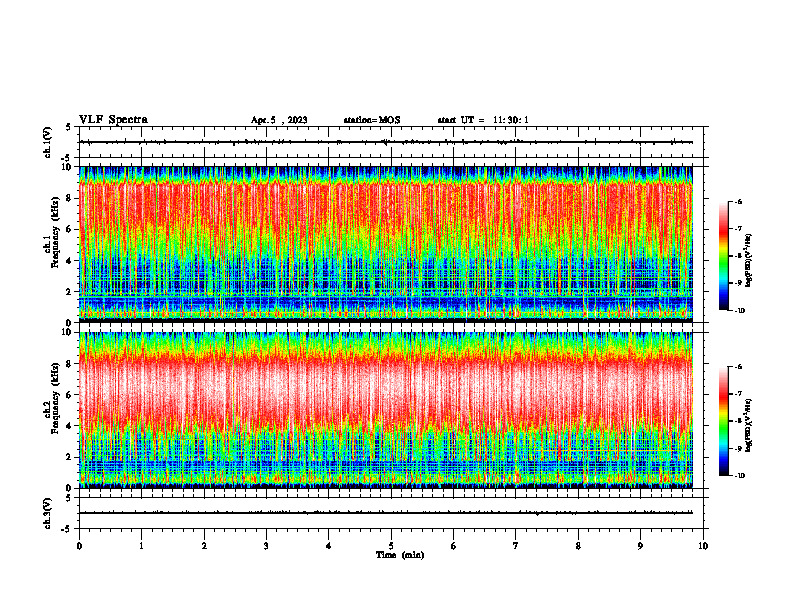Image resolution: width=792 pixels, height=612 pixels.
Task: Click time axis tick label "9"
Action: point(640,546)
